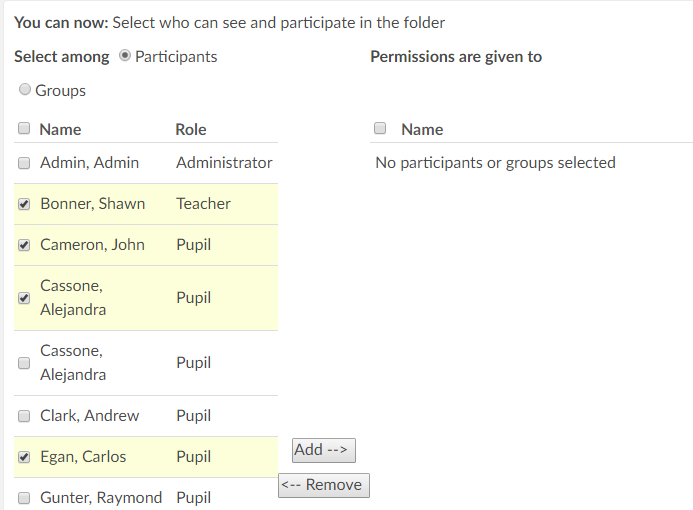The image size is (693, 510).
Task: Click the 'No participants or groups selected' message
Action: (x=495, y=162)
